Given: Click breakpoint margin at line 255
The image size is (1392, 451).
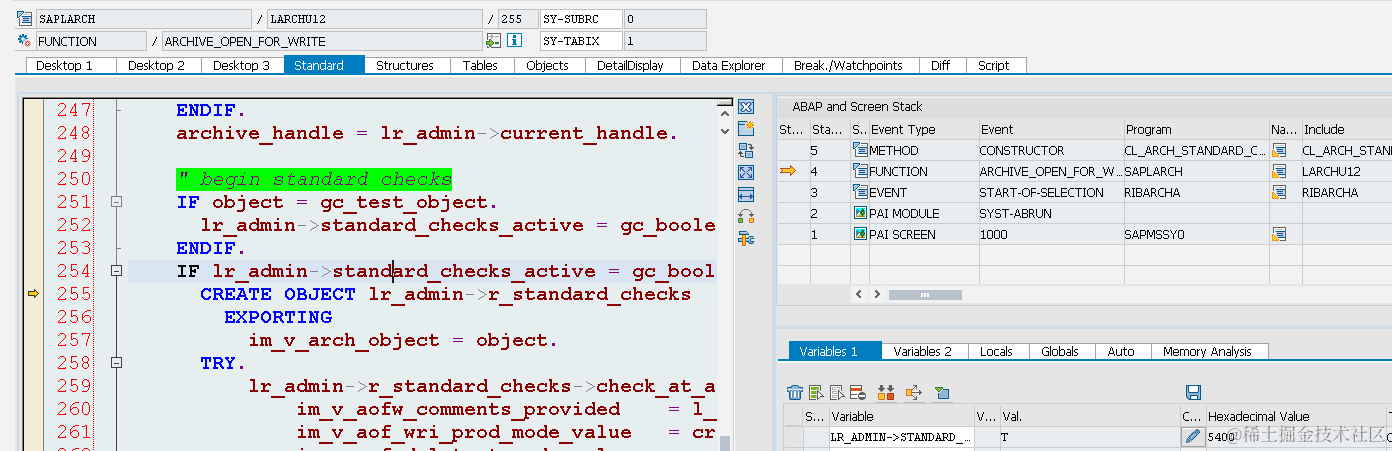Looking at the screenshot, I should click(x=33, y=294).
